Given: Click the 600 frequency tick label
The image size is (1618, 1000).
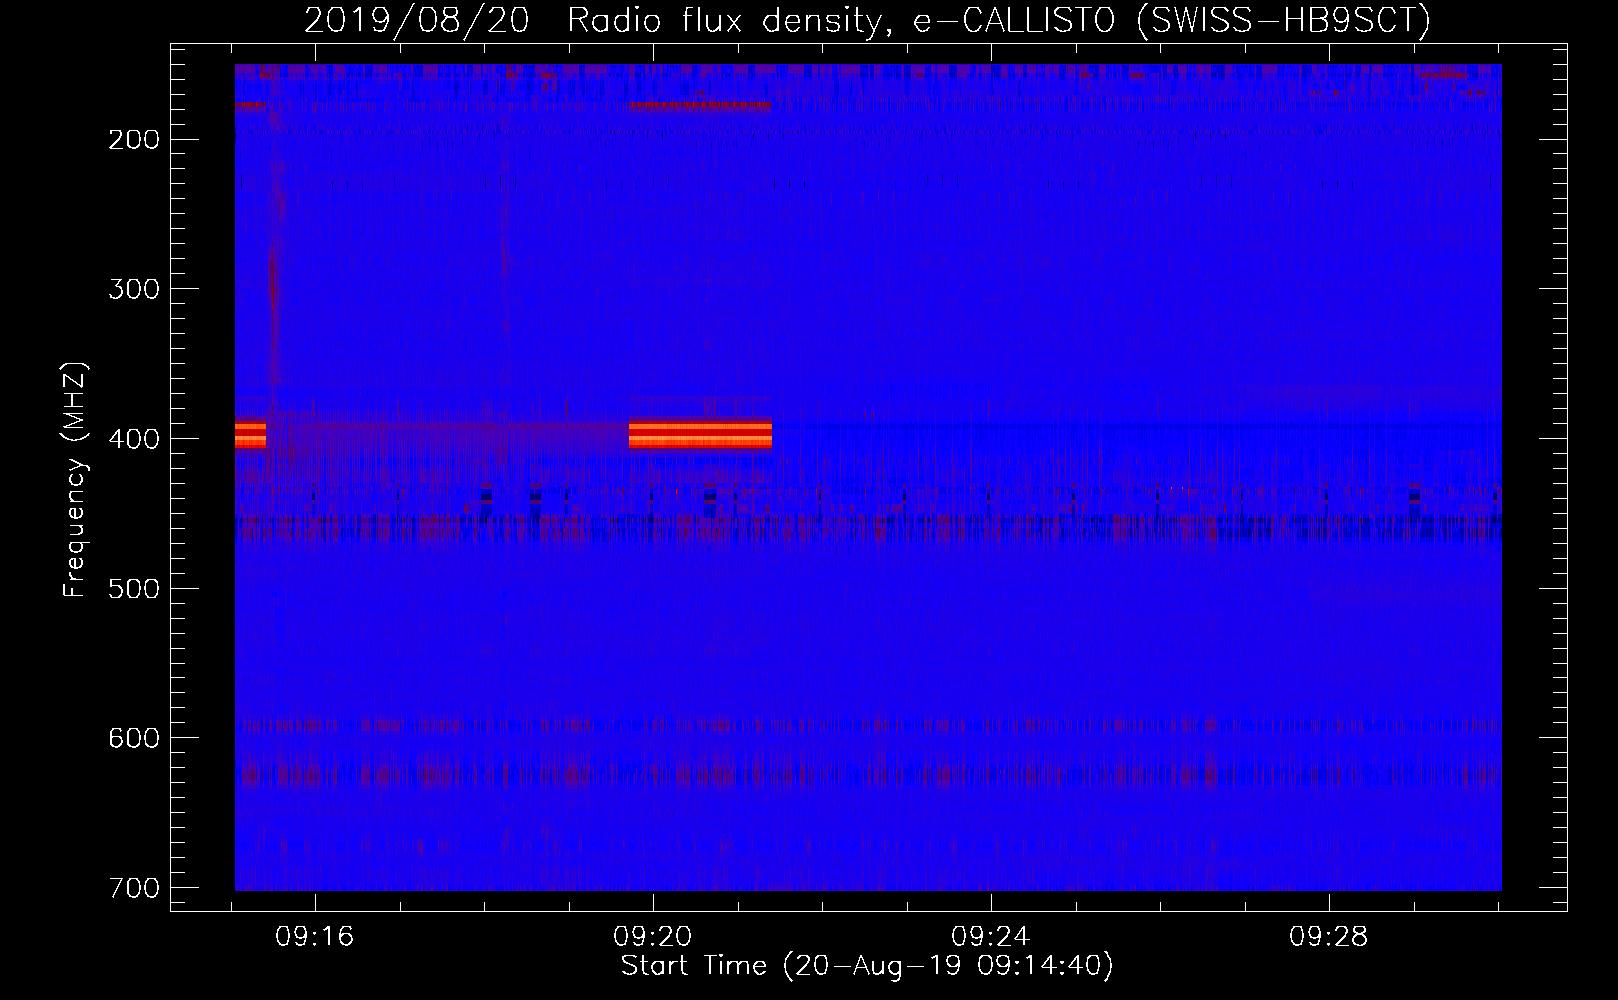Looking at the screenshot, I should tap(133, 738).
